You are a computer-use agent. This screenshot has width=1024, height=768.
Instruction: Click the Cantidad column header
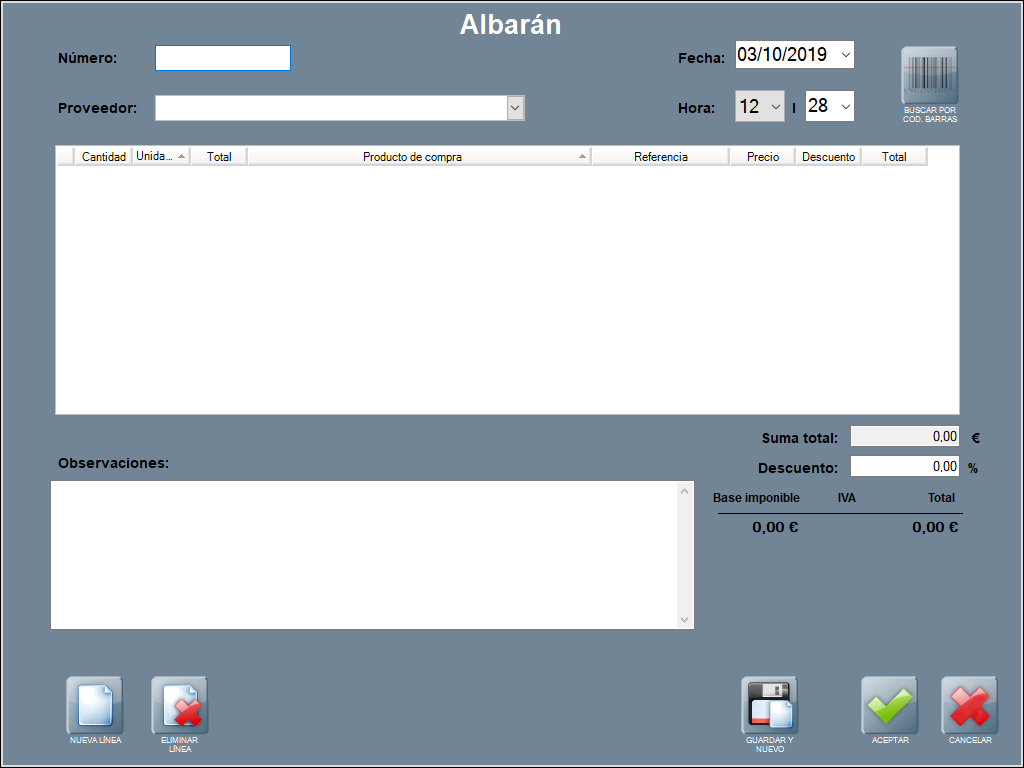(103, 157)
